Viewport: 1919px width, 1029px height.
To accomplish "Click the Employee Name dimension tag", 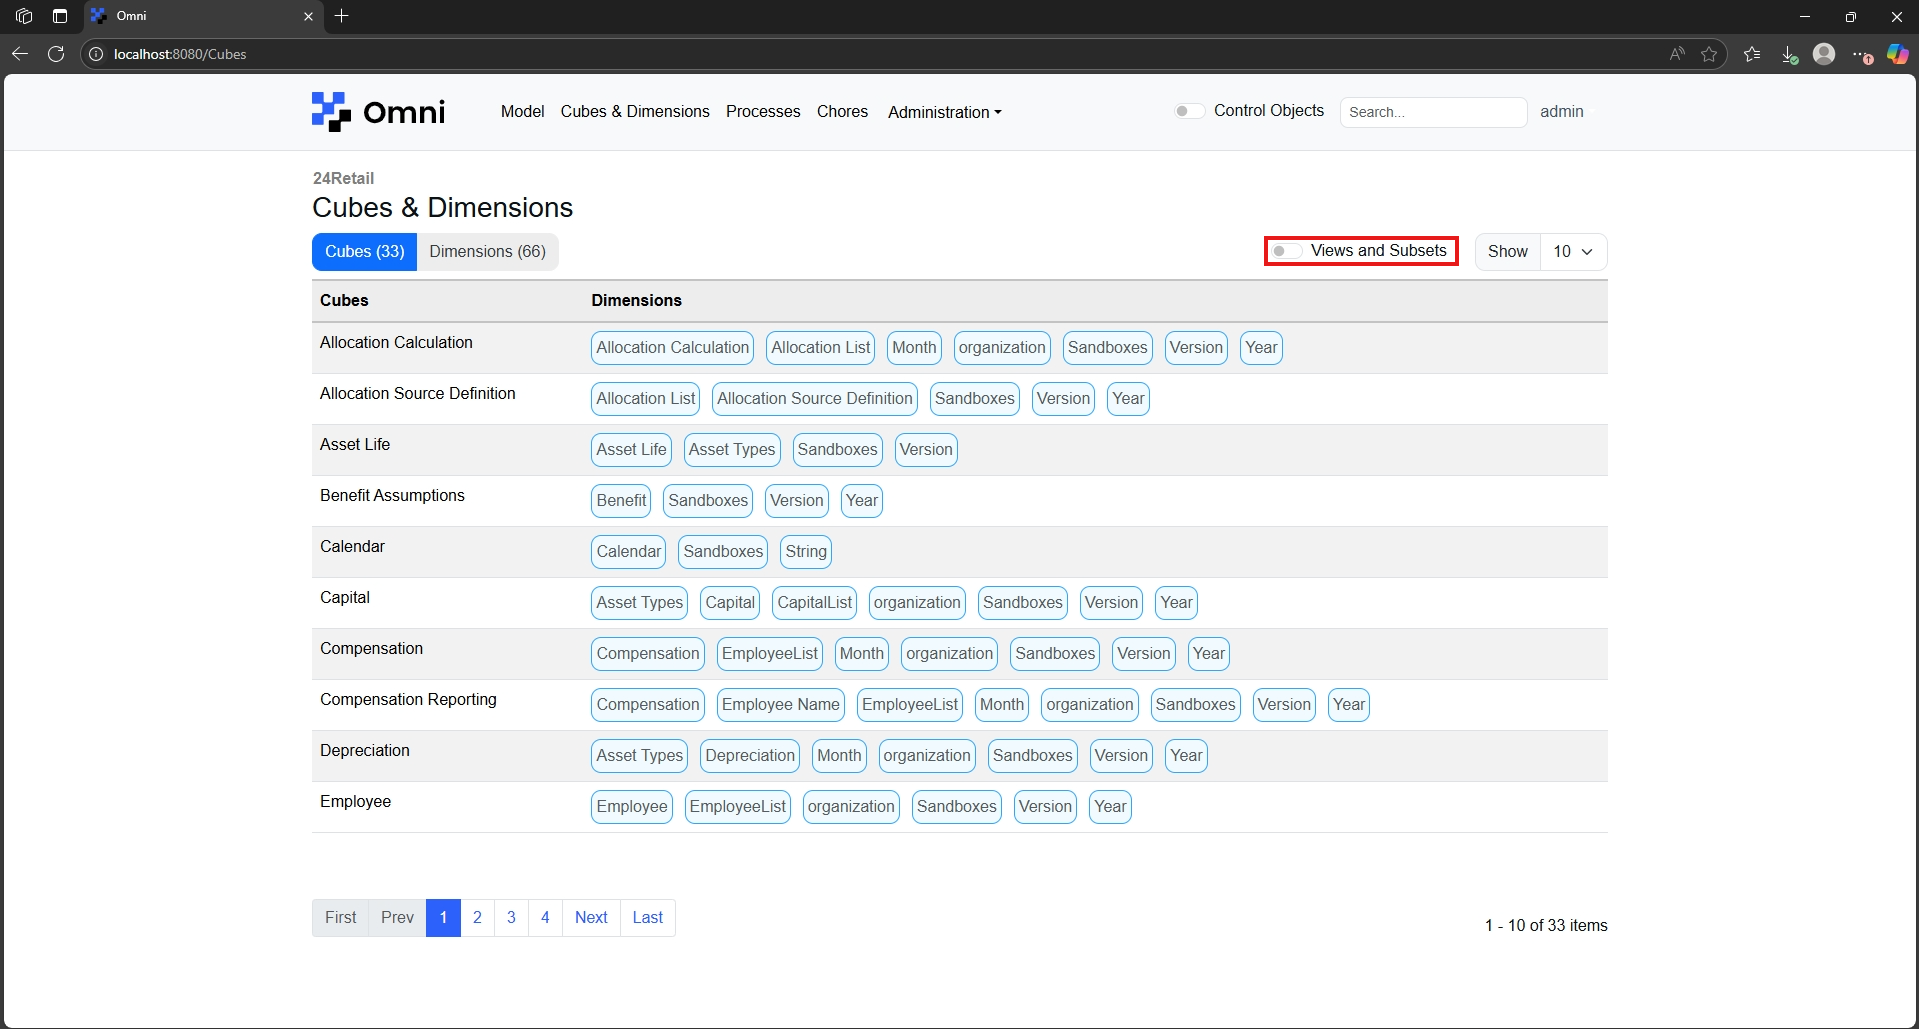I will pos(780,705).
